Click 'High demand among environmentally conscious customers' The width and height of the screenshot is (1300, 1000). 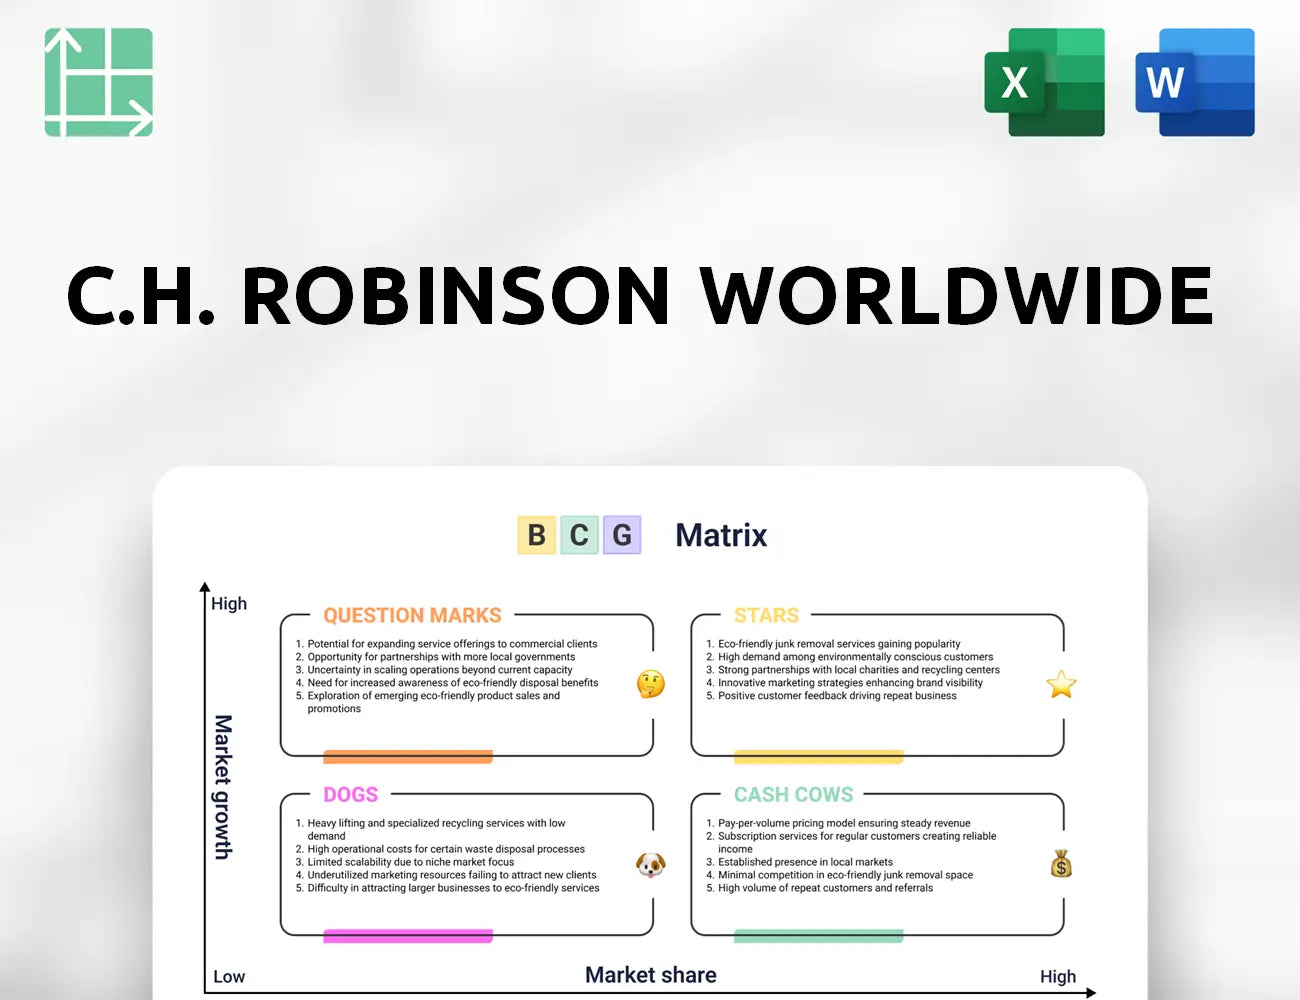coord(856,657)
